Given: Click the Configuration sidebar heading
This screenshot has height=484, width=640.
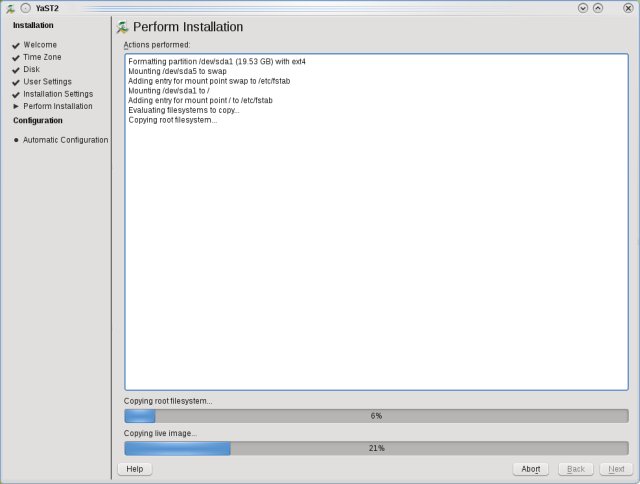Looking at the screenshot, I should pyautogui.click(x=38, y=120).
